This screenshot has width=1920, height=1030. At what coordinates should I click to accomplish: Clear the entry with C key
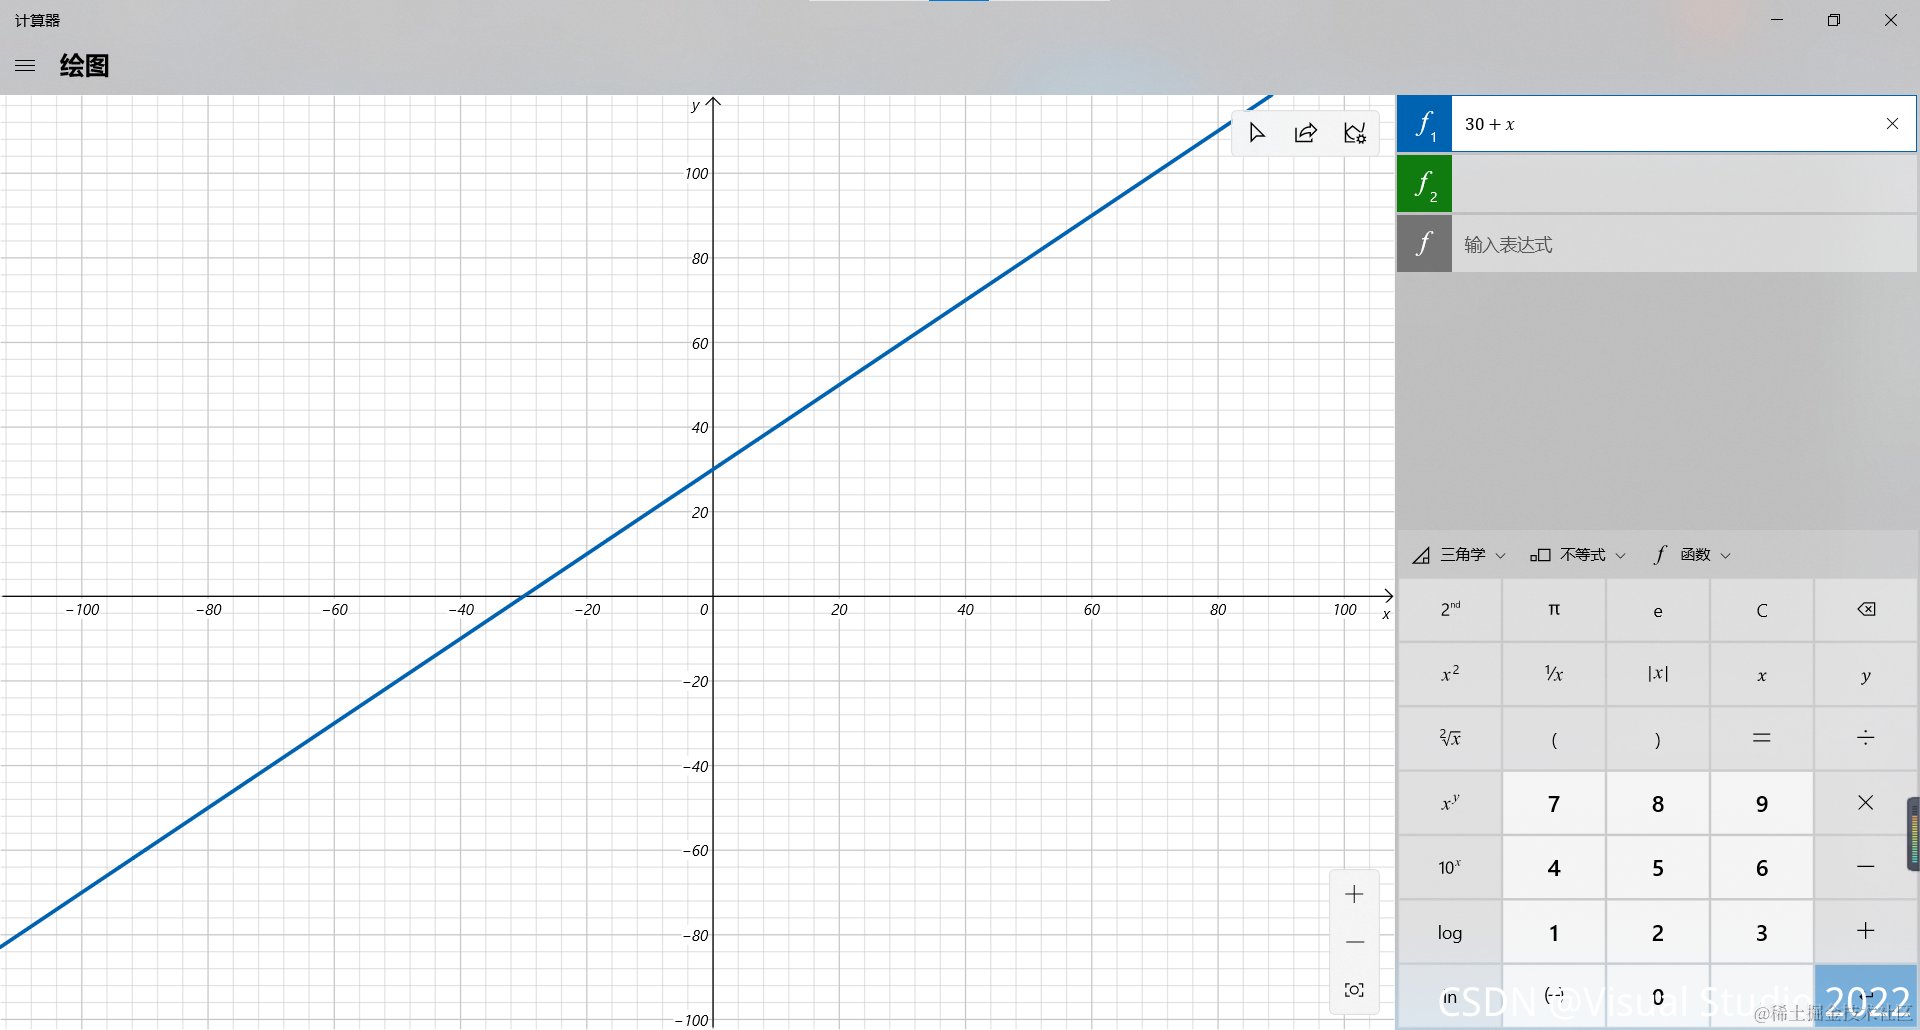click(1762, 610)
